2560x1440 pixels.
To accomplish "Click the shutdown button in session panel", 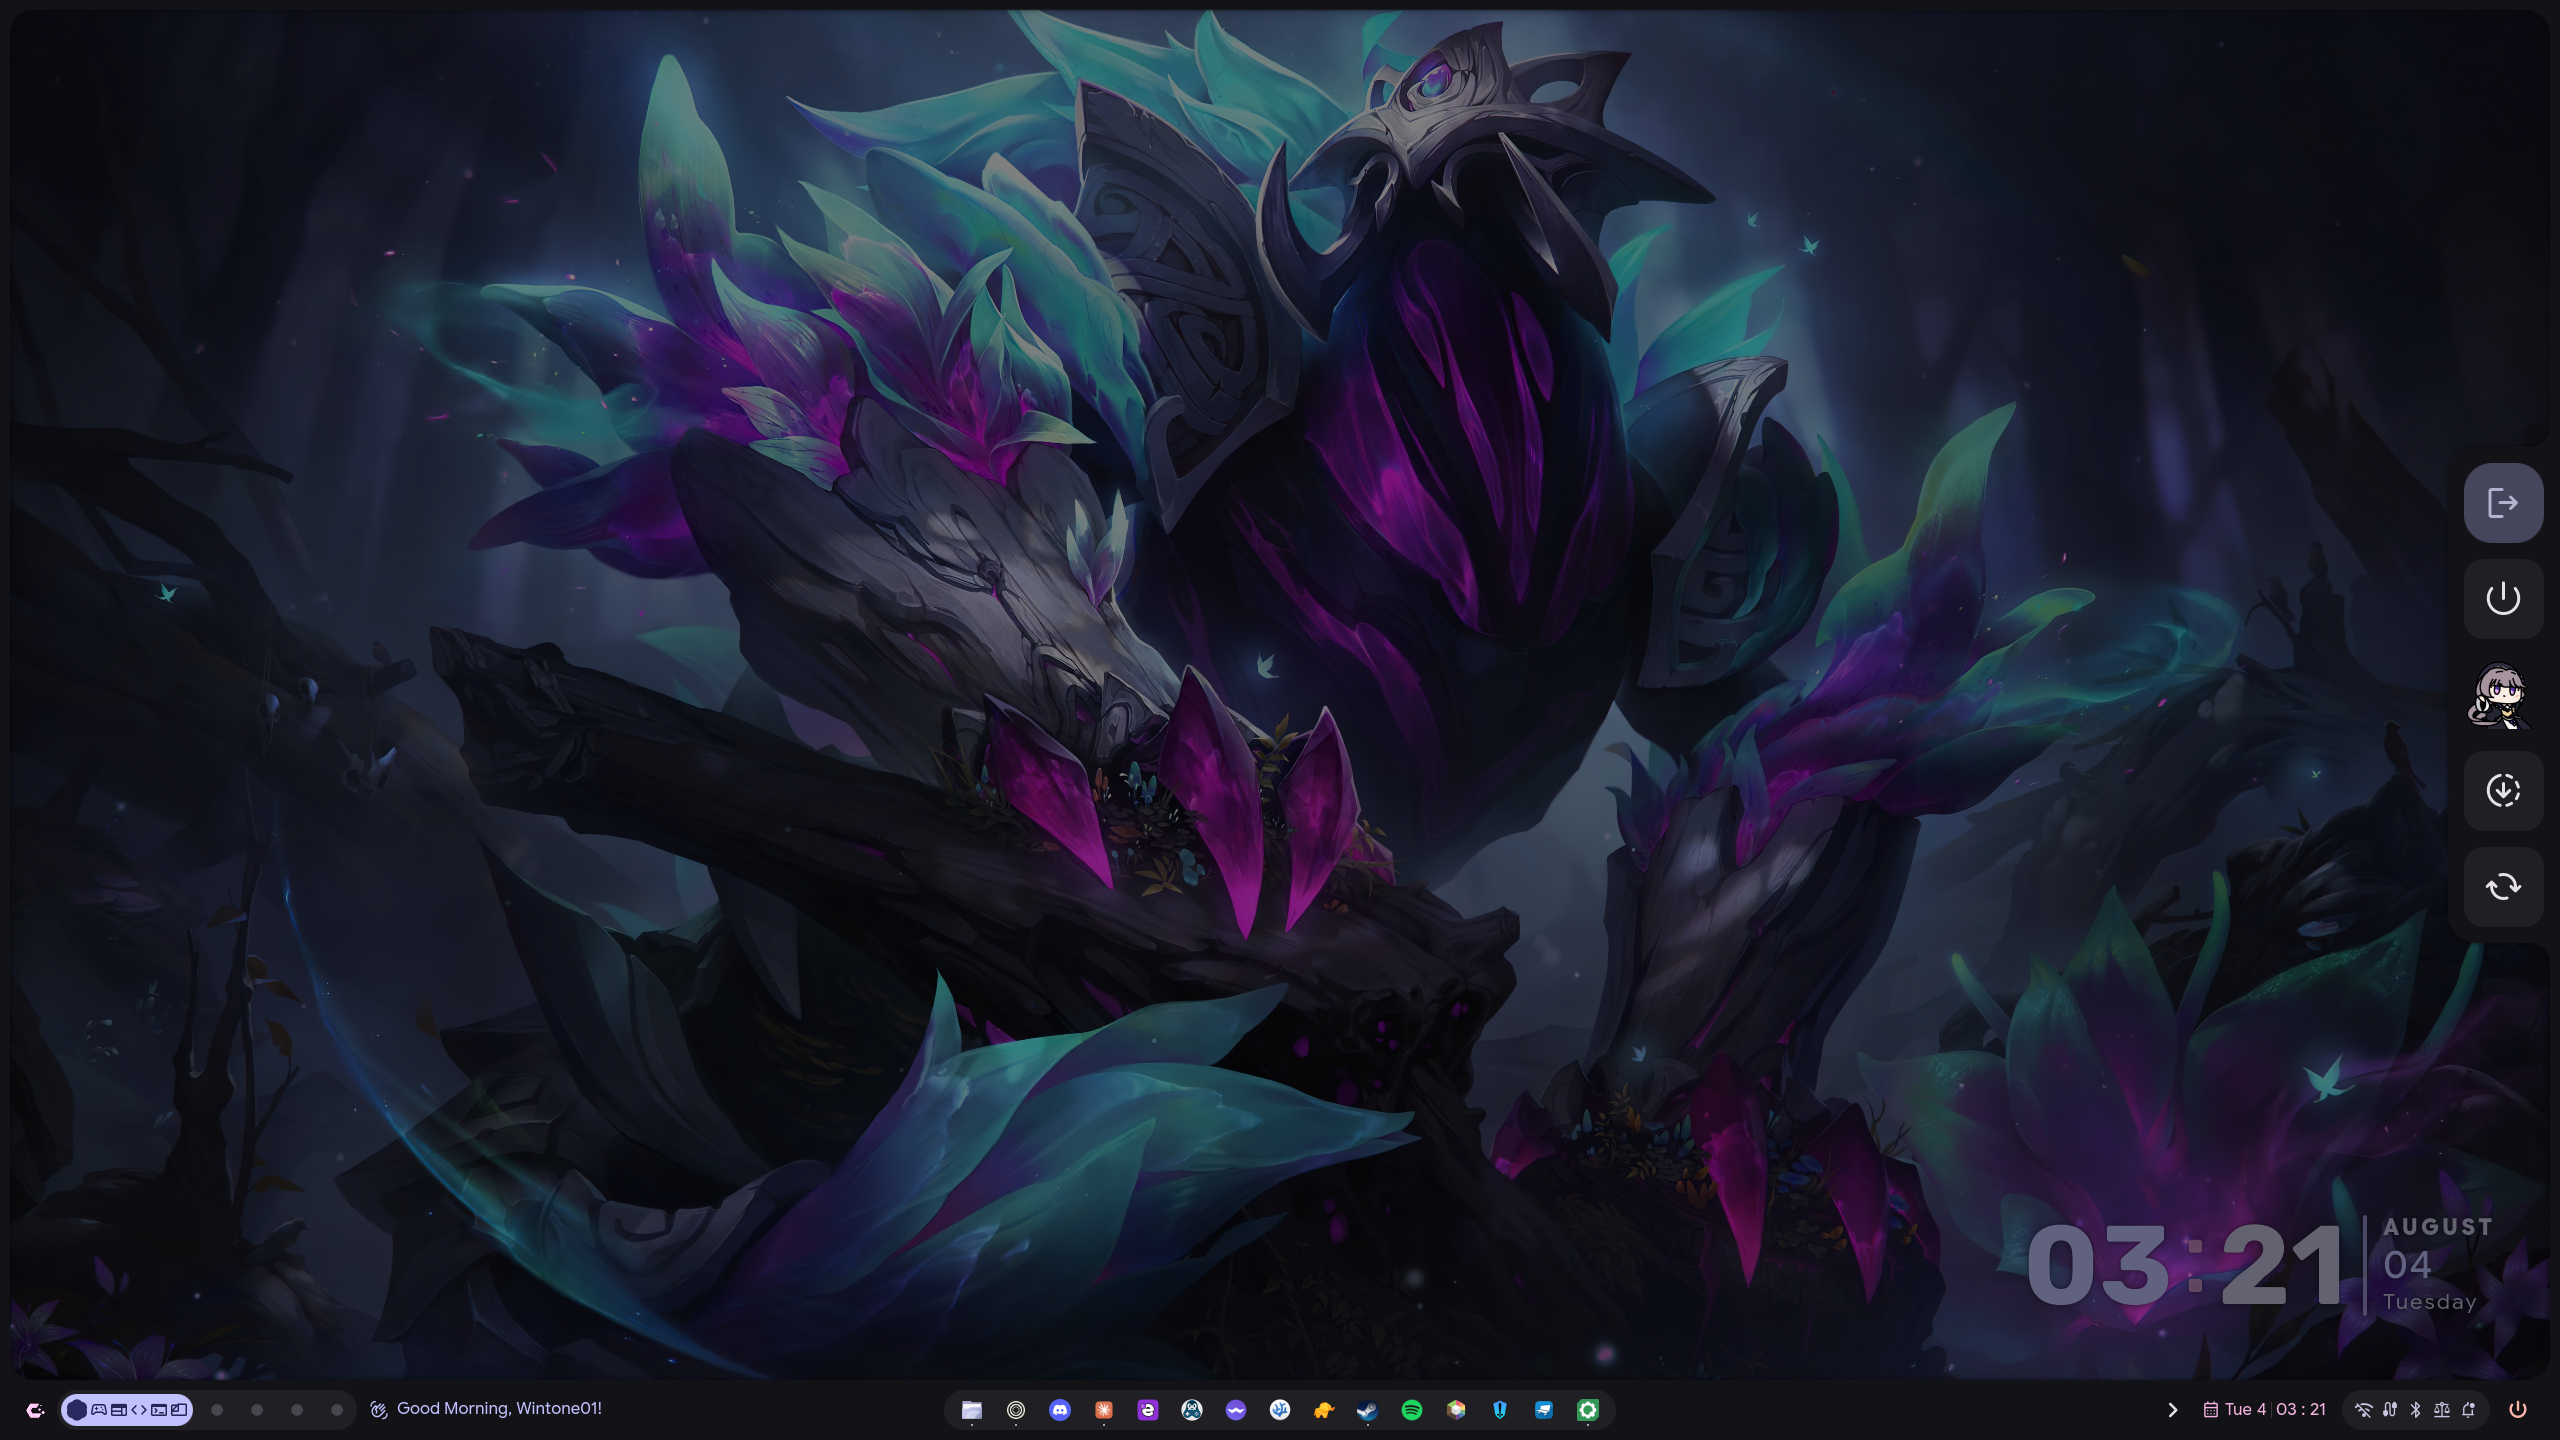I will click(x=2503, y=599).
